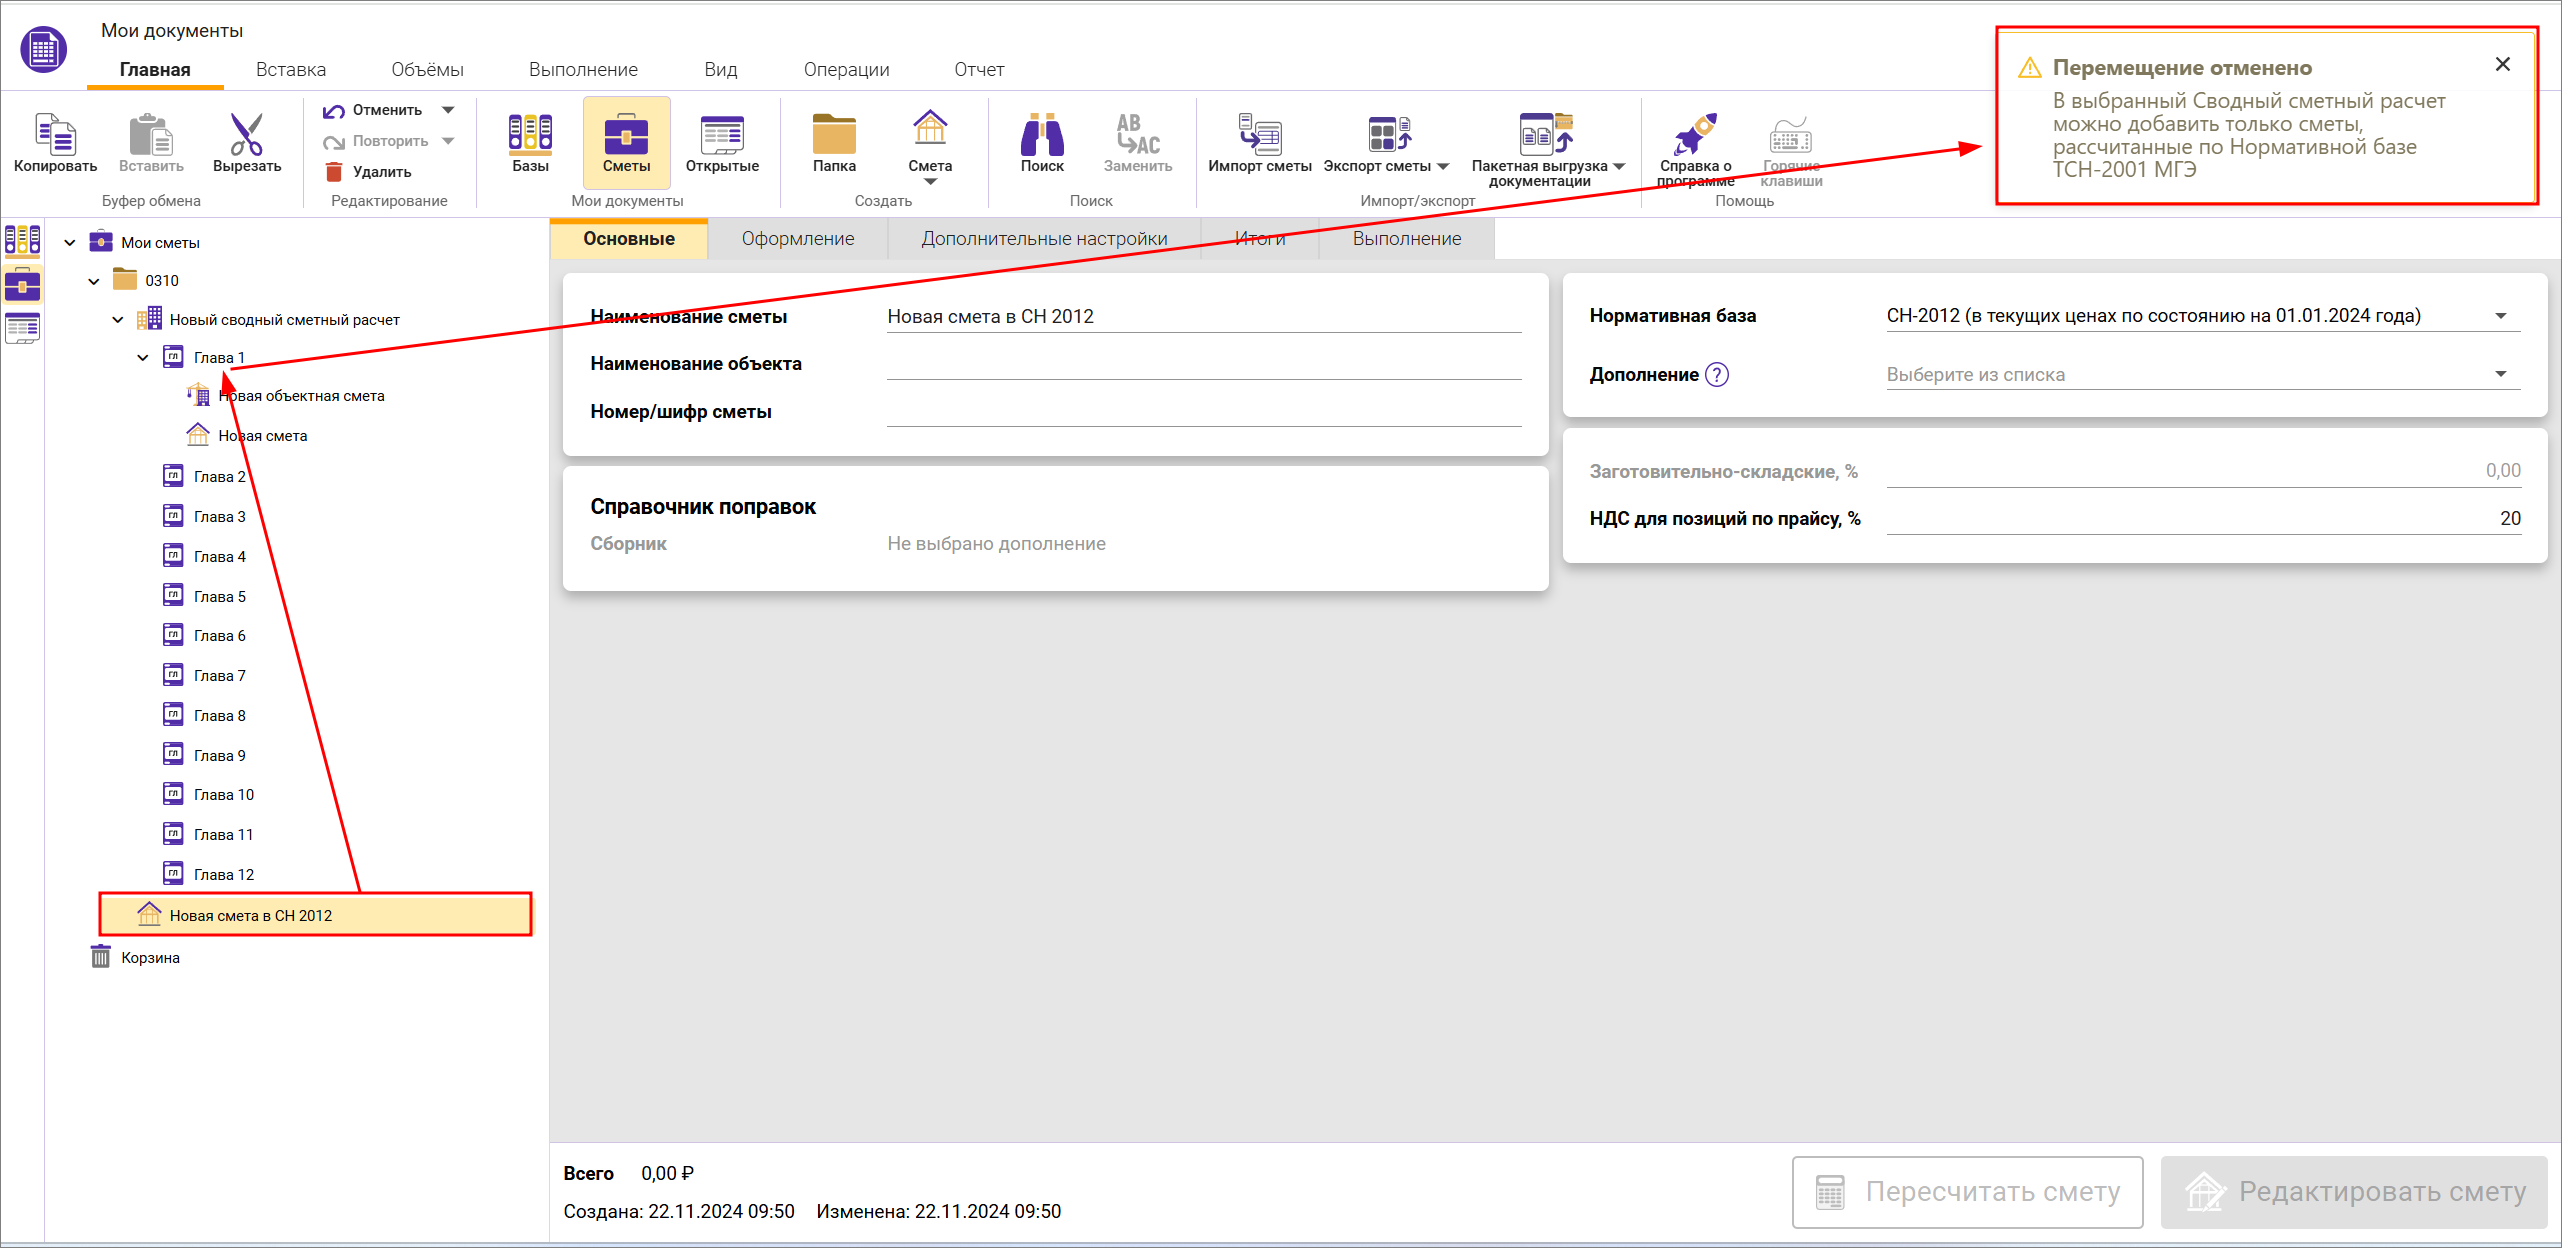
Task: Click the Импорт сметы icon
Action: pos(1259,135)
